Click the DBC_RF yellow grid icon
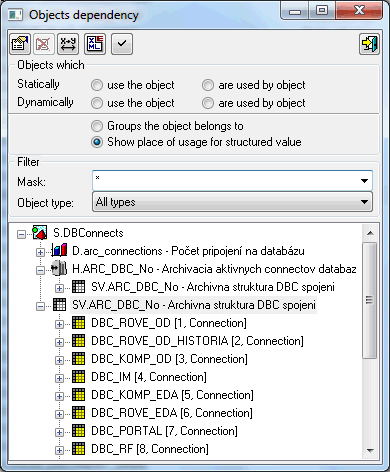Viewport: 390px width, 472px height. 78,449
